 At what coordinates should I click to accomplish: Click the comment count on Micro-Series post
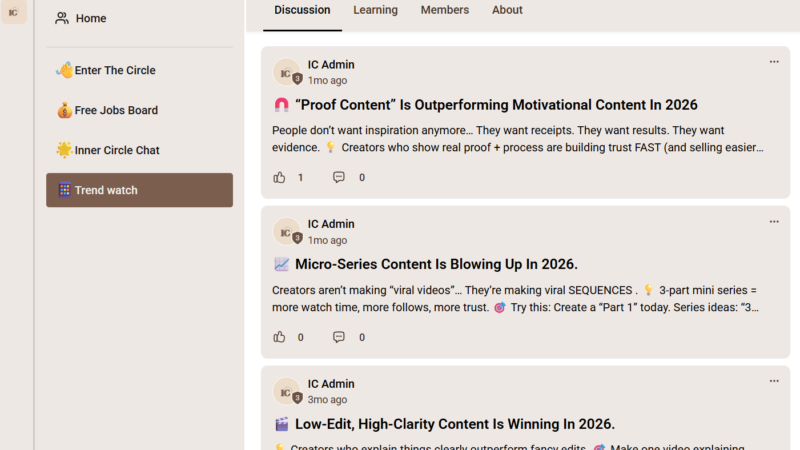click(x=362, y=337)
